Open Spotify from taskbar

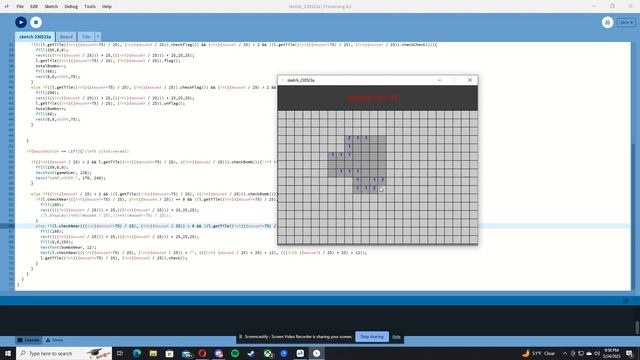tap(235, 353)
